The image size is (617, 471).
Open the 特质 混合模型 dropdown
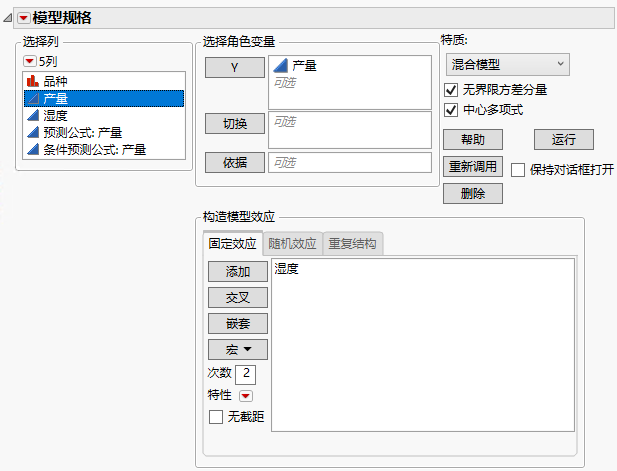click(x=505, y=64)
